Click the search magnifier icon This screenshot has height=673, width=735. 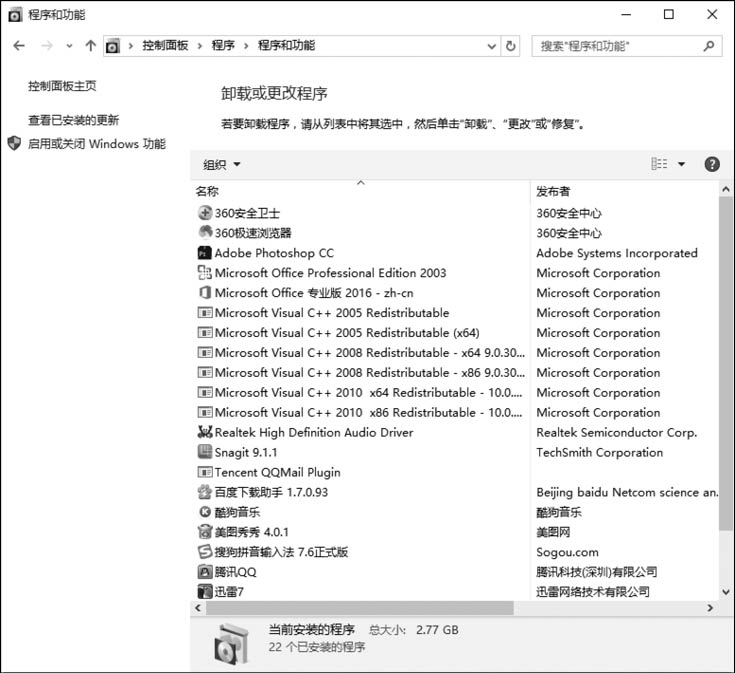[709, 45]
